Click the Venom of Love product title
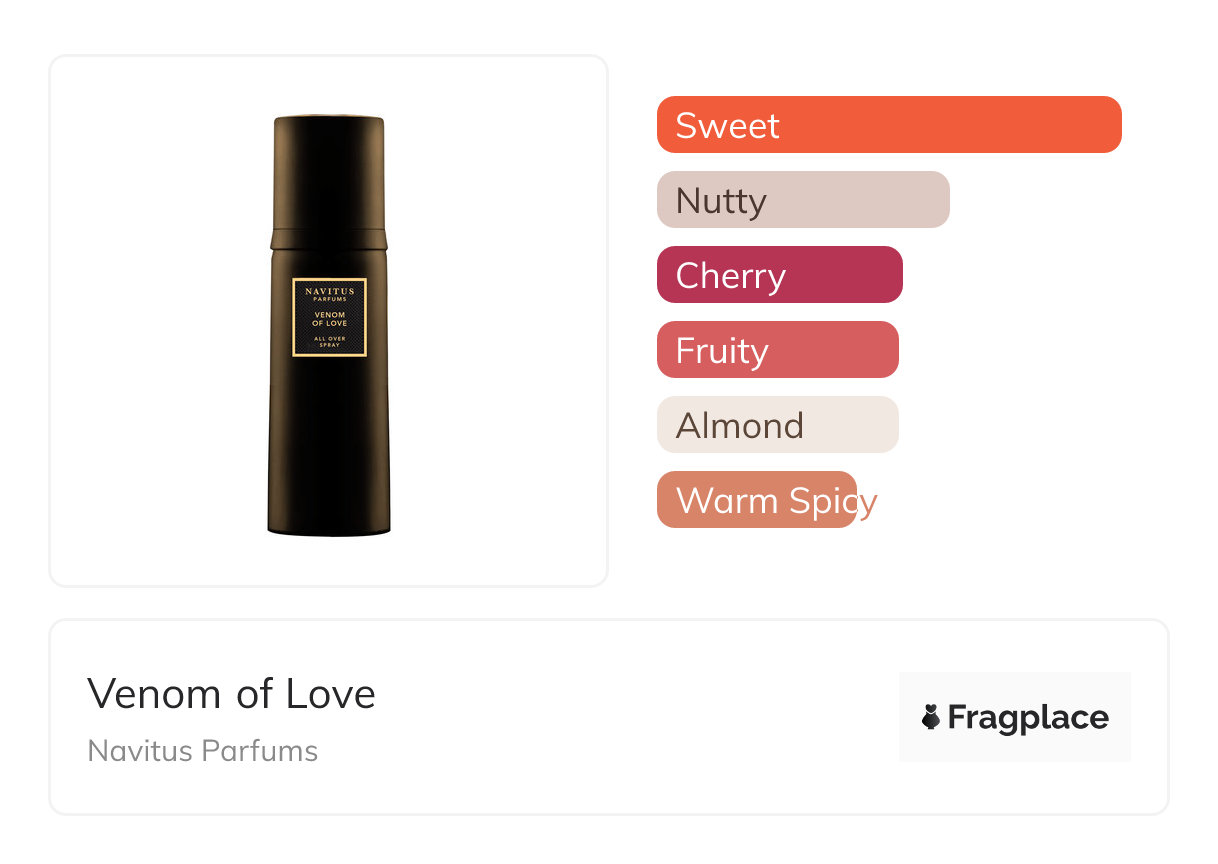This screenshot has width=1218, height=864. pos(232,693)
